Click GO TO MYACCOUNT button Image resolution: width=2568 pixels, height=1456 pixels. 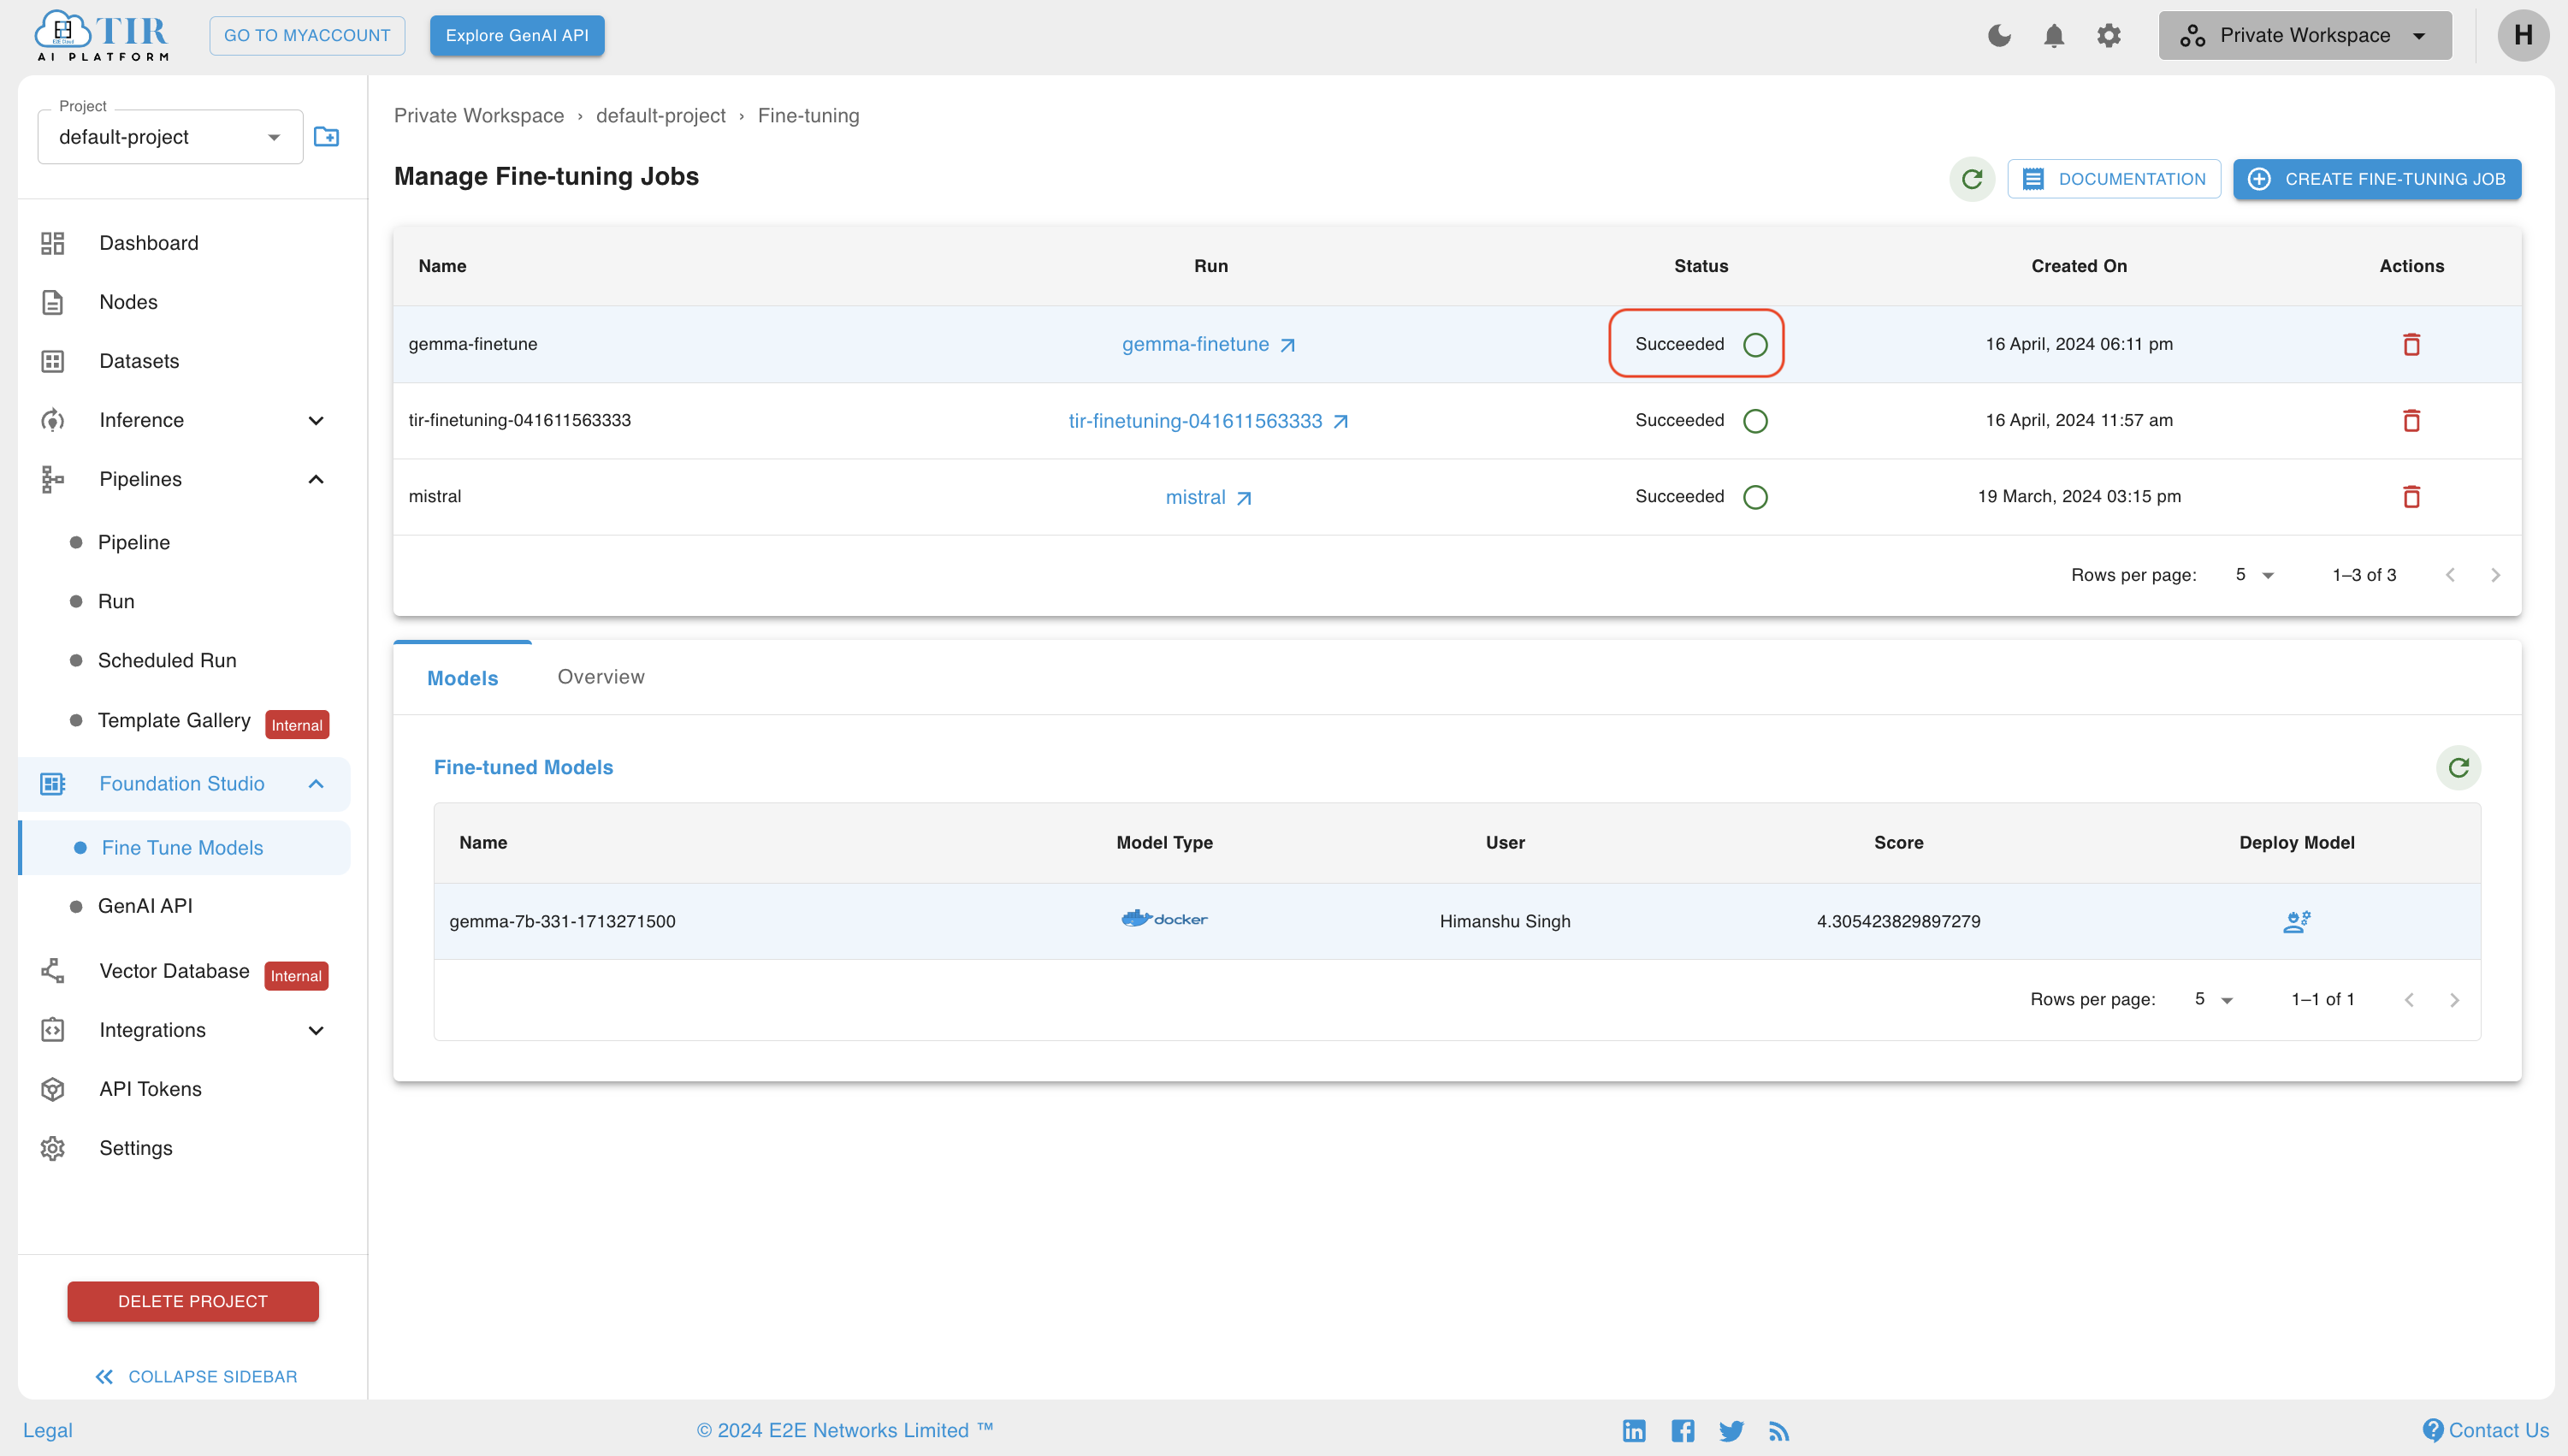pos(307,36)
